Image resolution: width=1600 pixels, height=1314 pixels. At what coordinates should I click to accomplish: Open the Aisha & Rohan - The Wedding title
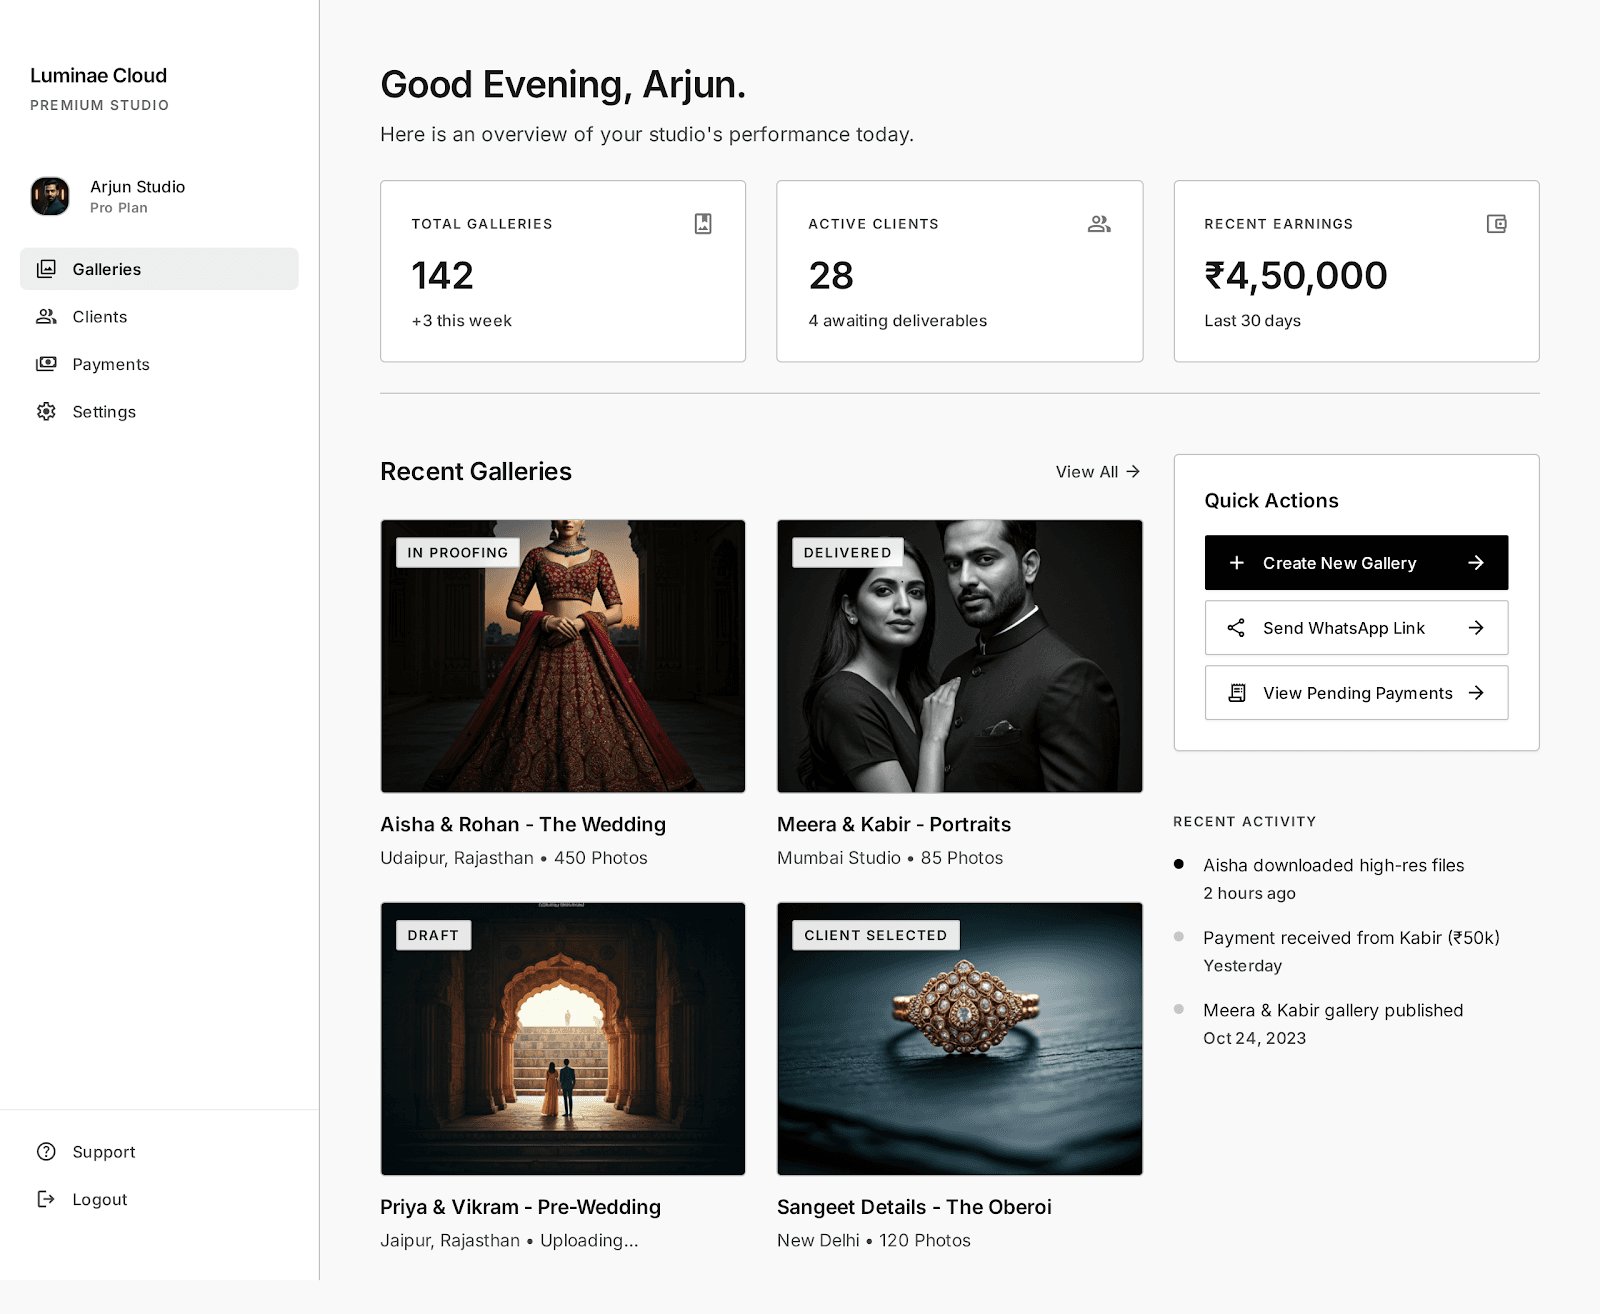click(523, 824)
